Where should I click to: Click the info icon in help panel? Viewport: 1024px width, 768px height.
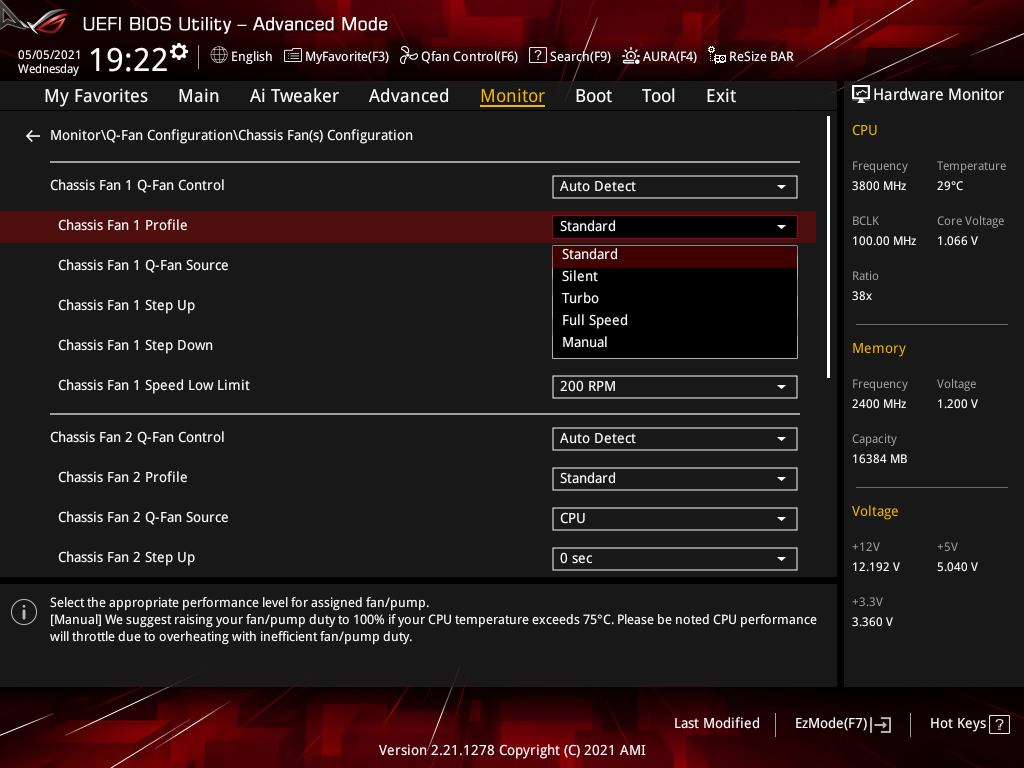(x=24, y=612)
